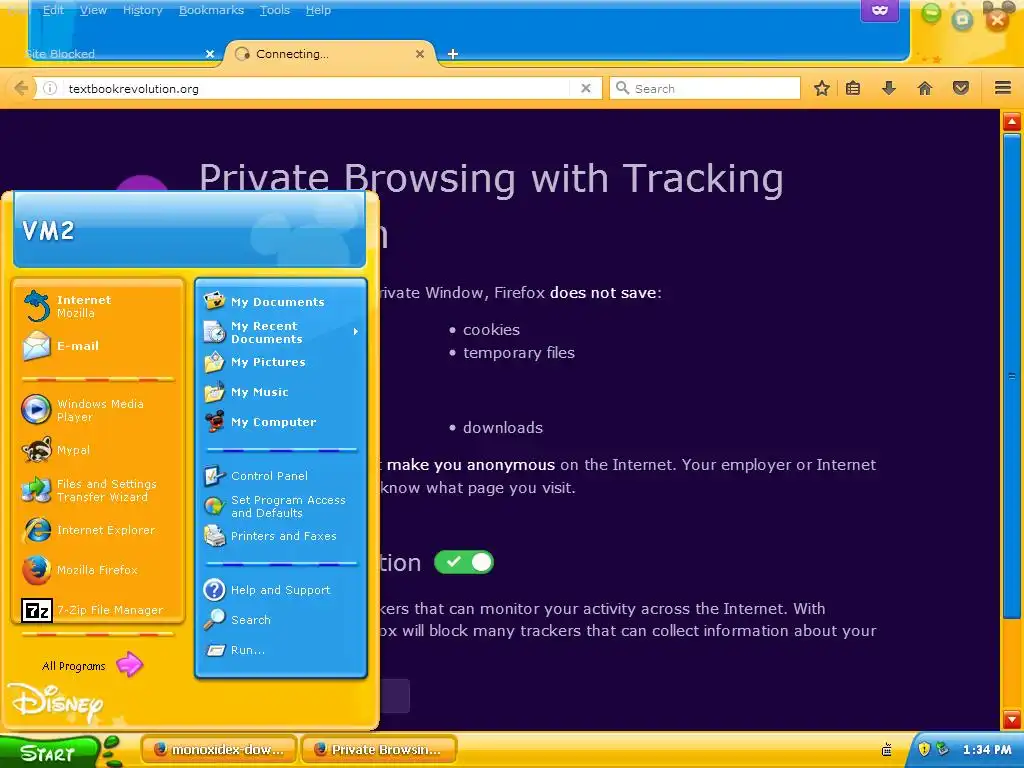Close the Site Blocked tab

coord(210,54)
